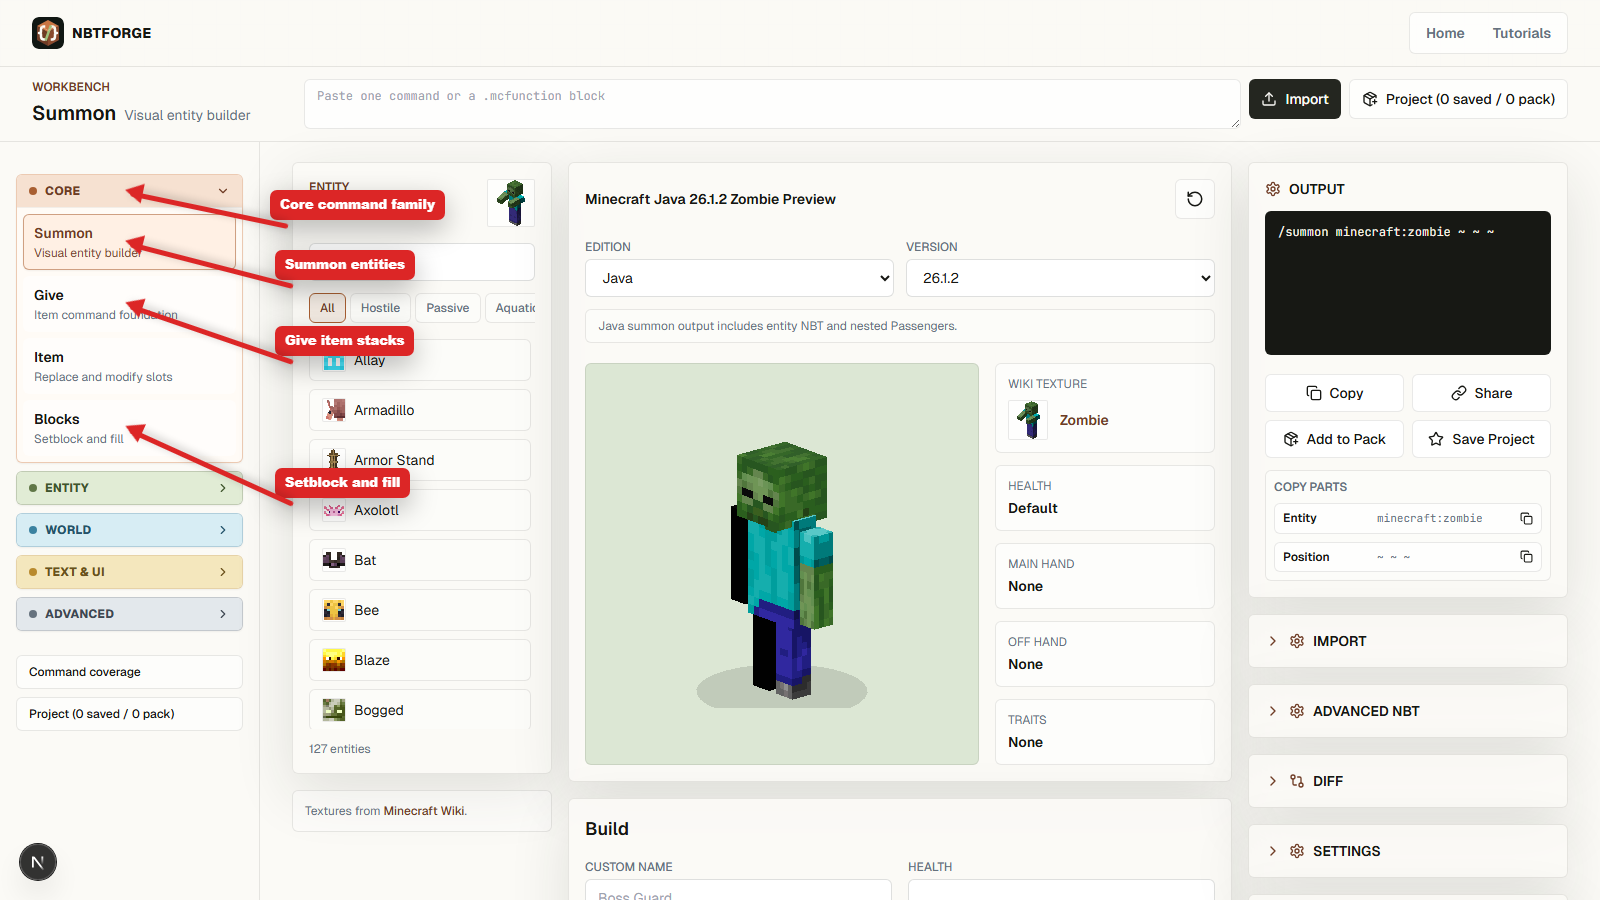
Task: Select the Passive entity filter tab
Action: pos(448,308)
